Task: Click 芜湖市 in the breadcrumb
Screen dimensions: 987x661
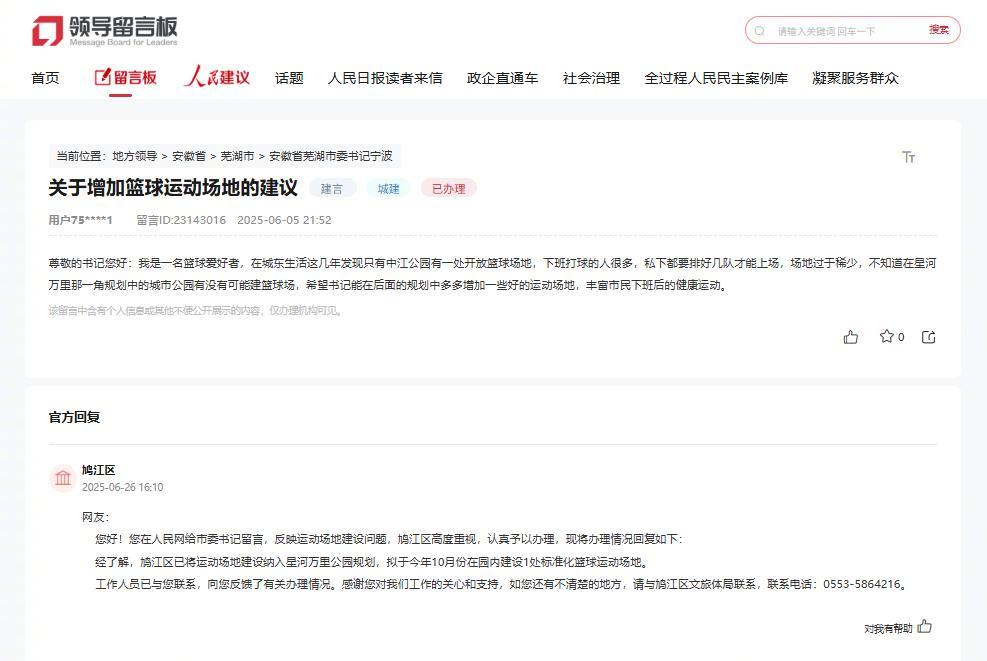Action: (237, 156)
